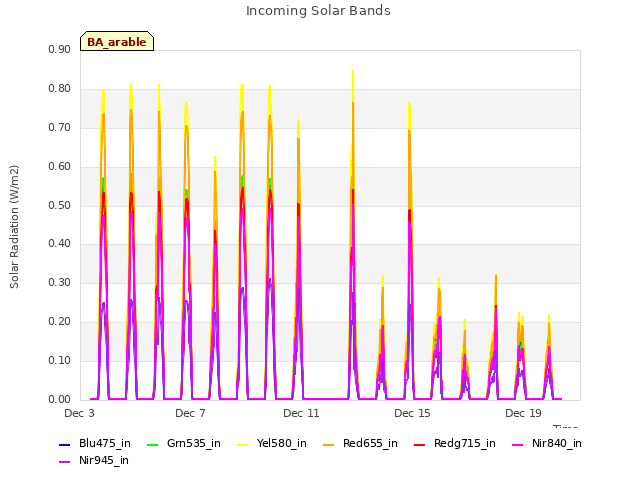
Task: Click the purple Nir945_in color marker
Action: (64, 462)
